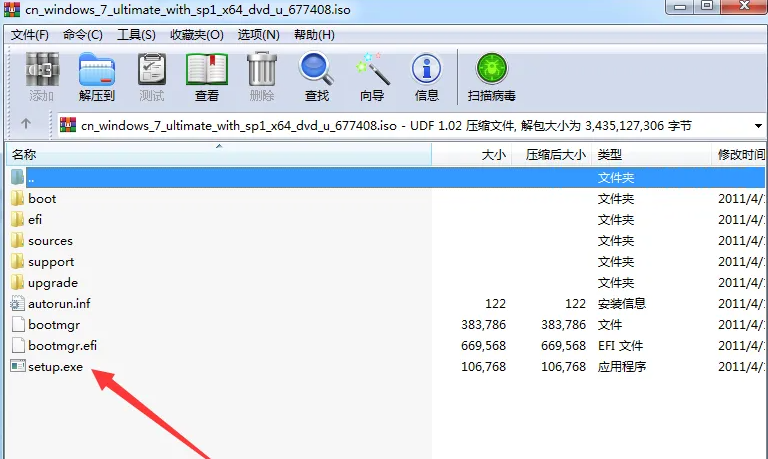Select the autorun.inf file name
This screenshot has height=459, width=768.
tap(59, 304)
